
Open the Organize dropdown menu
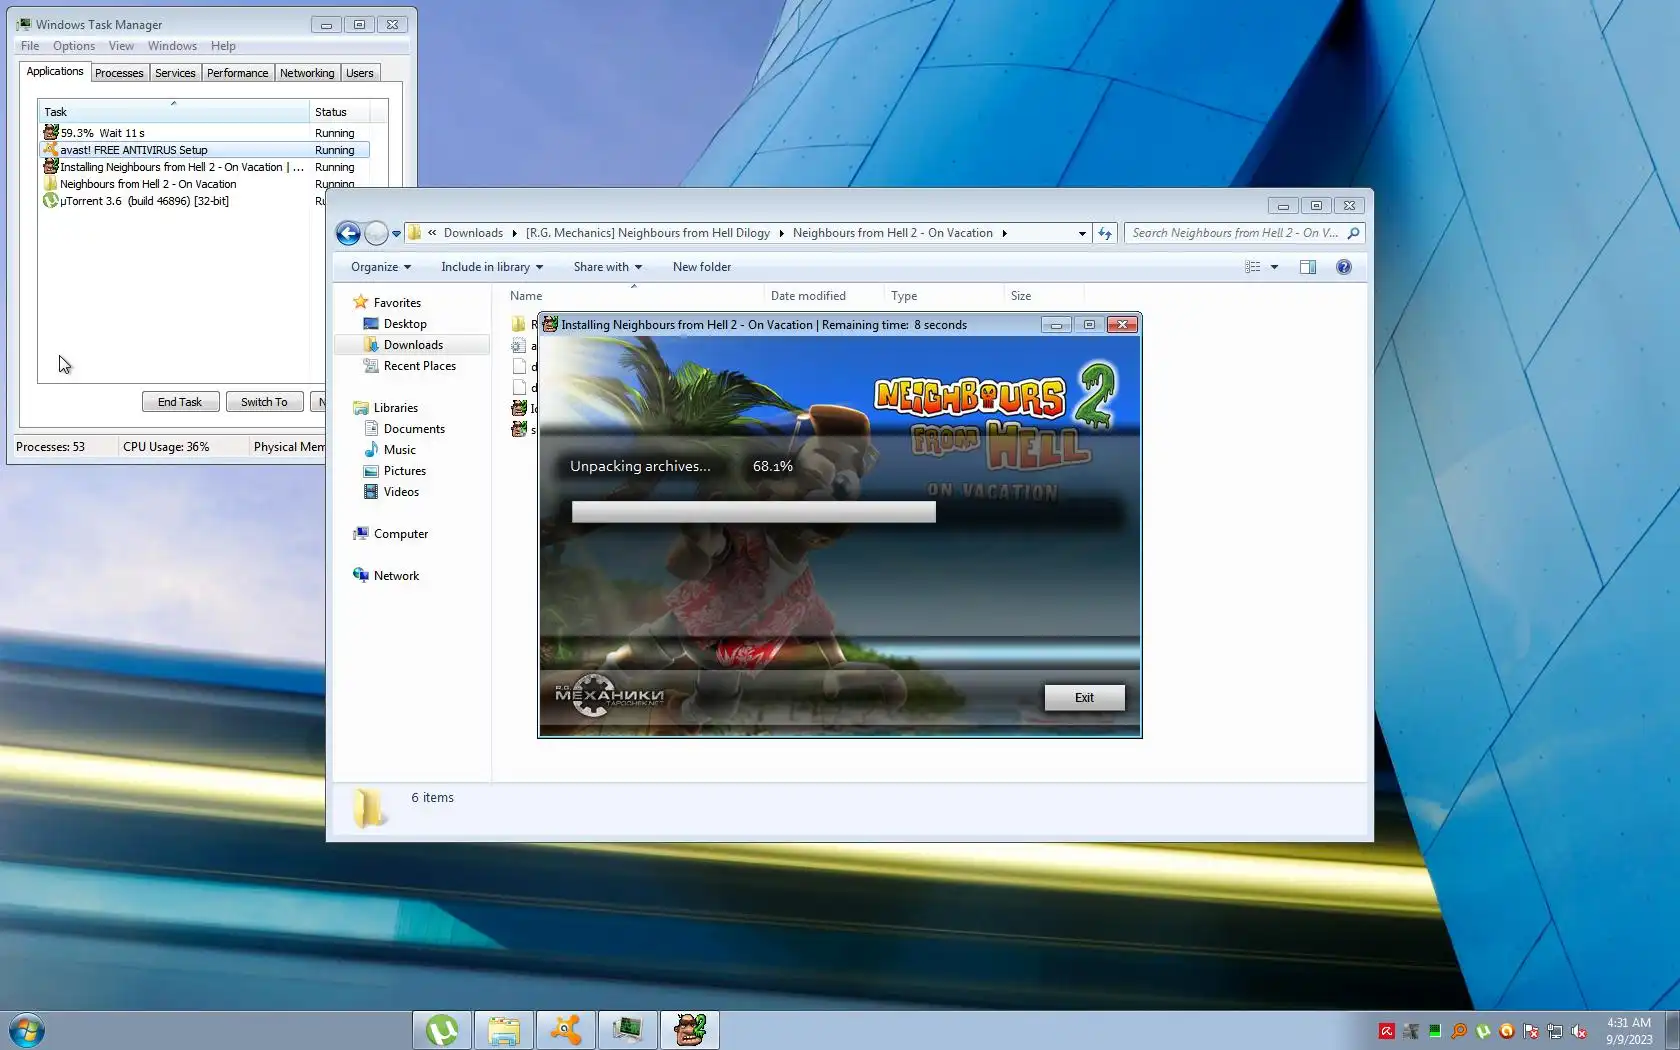coord(381,267)
